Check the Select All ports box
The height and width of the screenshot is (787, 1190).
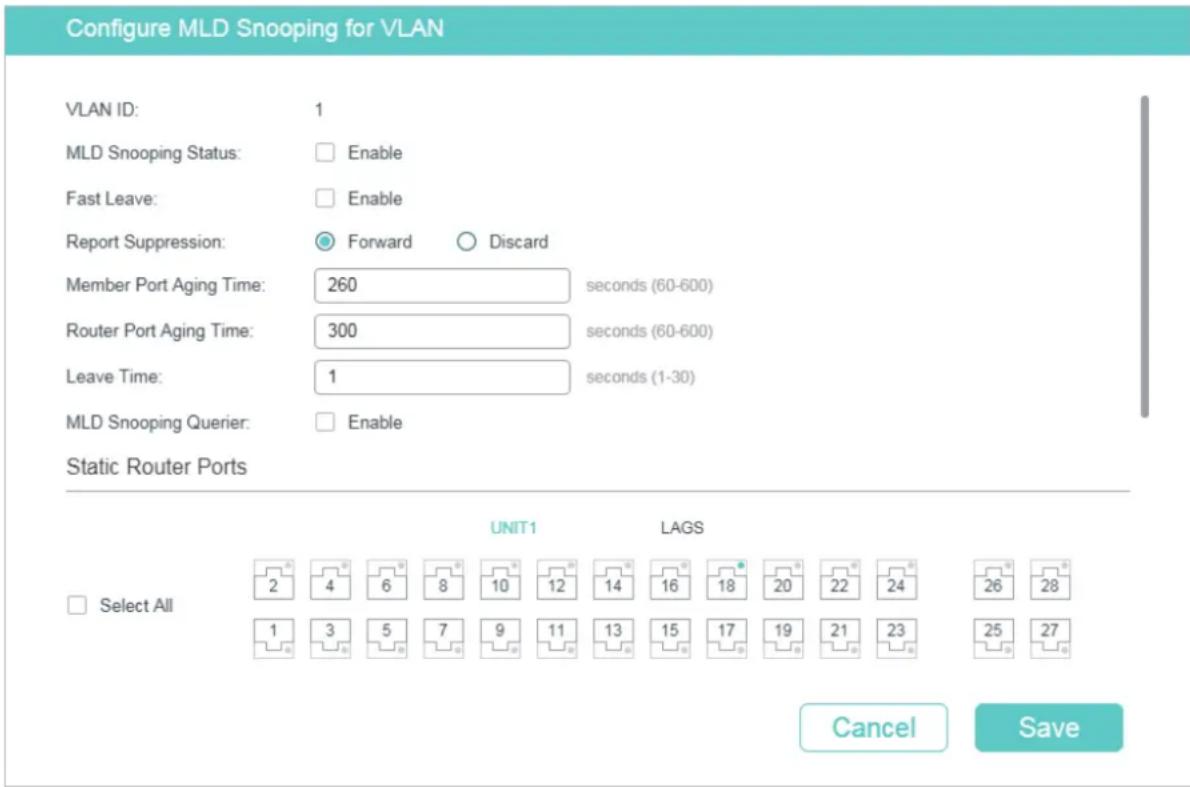[77, 605]
